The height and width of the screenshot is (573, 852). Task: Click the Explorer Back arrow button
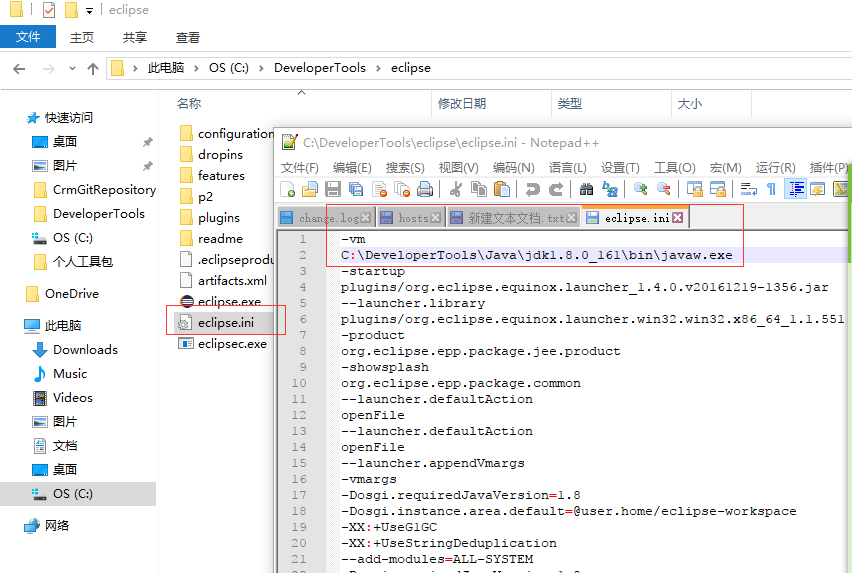pyautogui.click(x=19, y=68)
